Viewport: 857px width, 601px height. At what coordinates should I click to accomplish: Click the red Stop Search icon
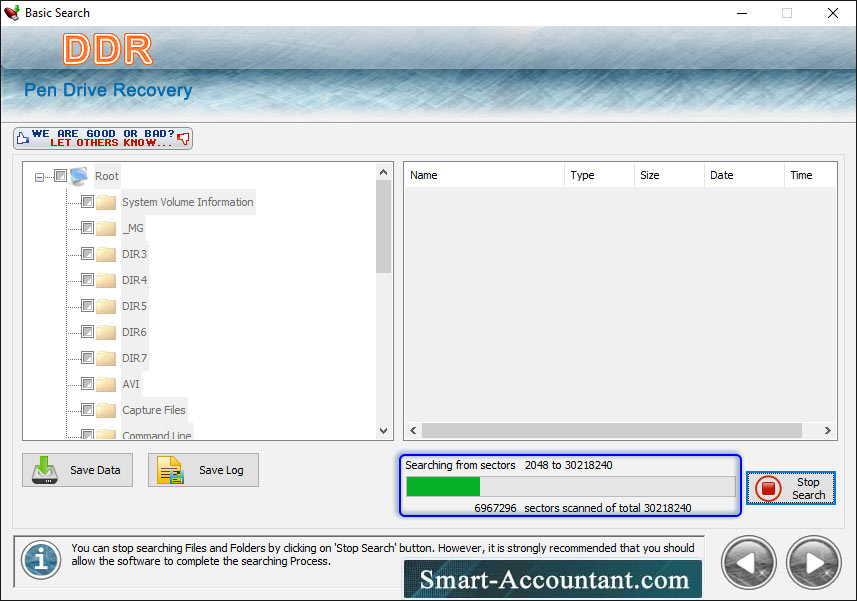[768, 488]
